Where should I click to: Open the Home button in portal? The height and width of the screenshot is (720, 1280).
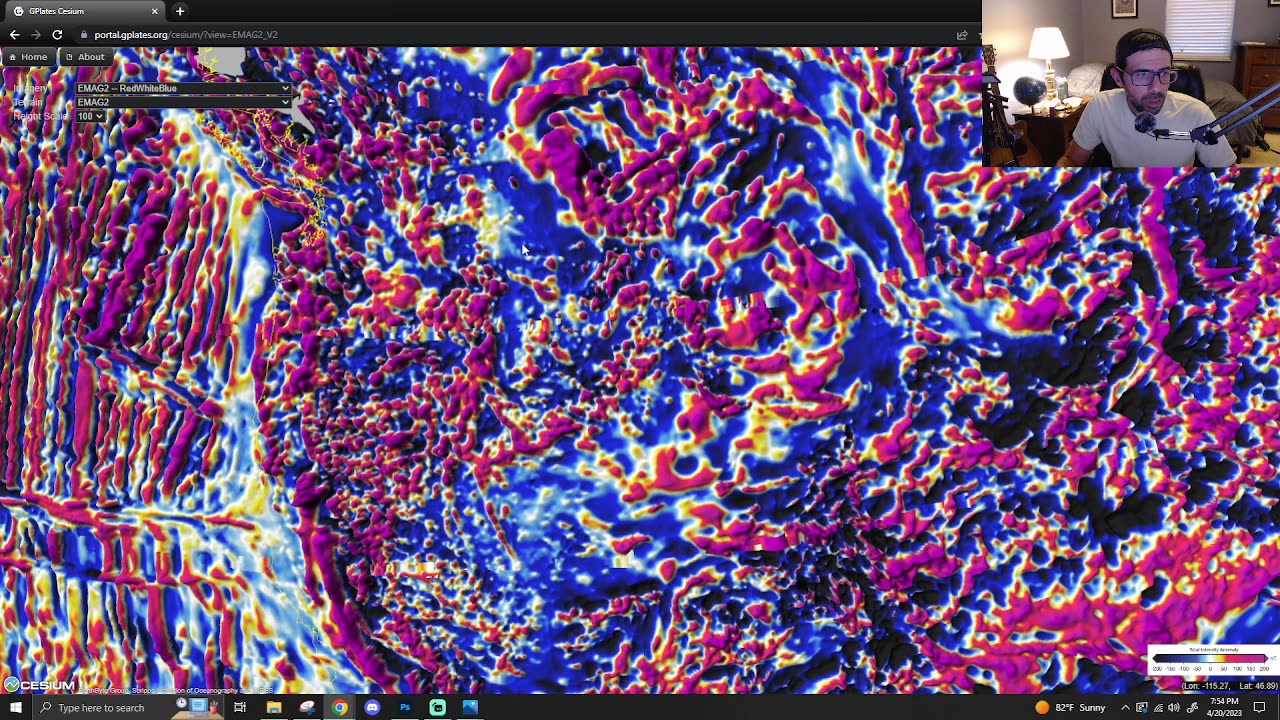[x=27, y=57]
